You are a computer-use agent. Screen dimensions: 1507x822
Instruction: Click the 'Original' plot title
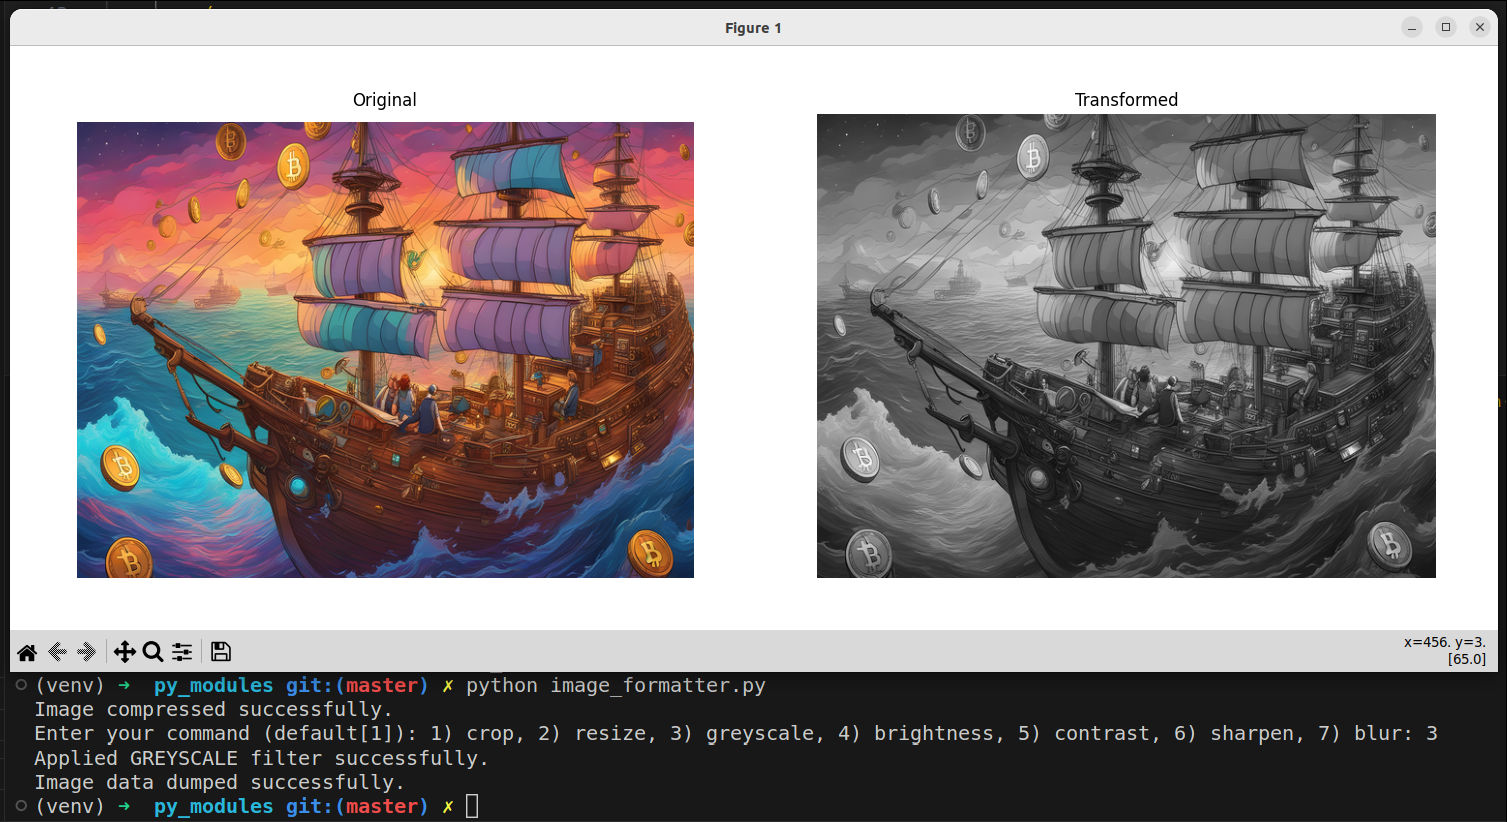(x=385, y=100)
